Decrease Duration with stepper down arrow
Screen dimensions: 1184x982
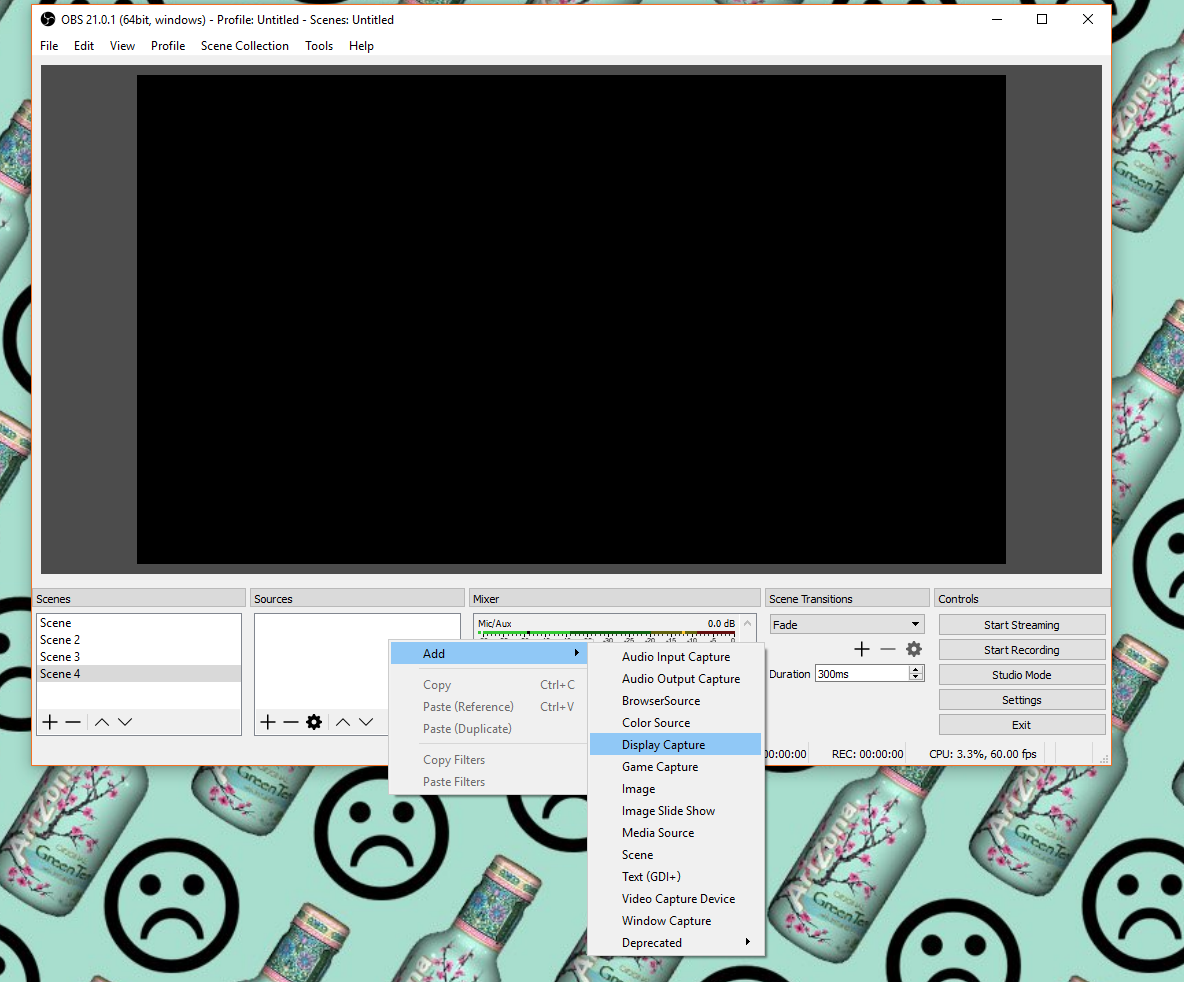[916, 678]
